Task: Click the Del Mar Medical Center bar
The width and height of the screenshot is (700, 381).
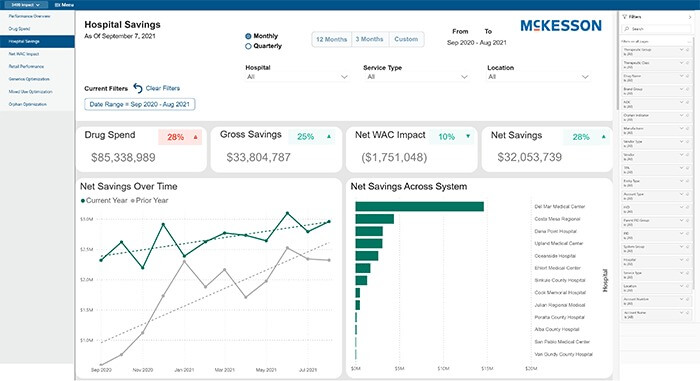Action: (x=420, y=206)
